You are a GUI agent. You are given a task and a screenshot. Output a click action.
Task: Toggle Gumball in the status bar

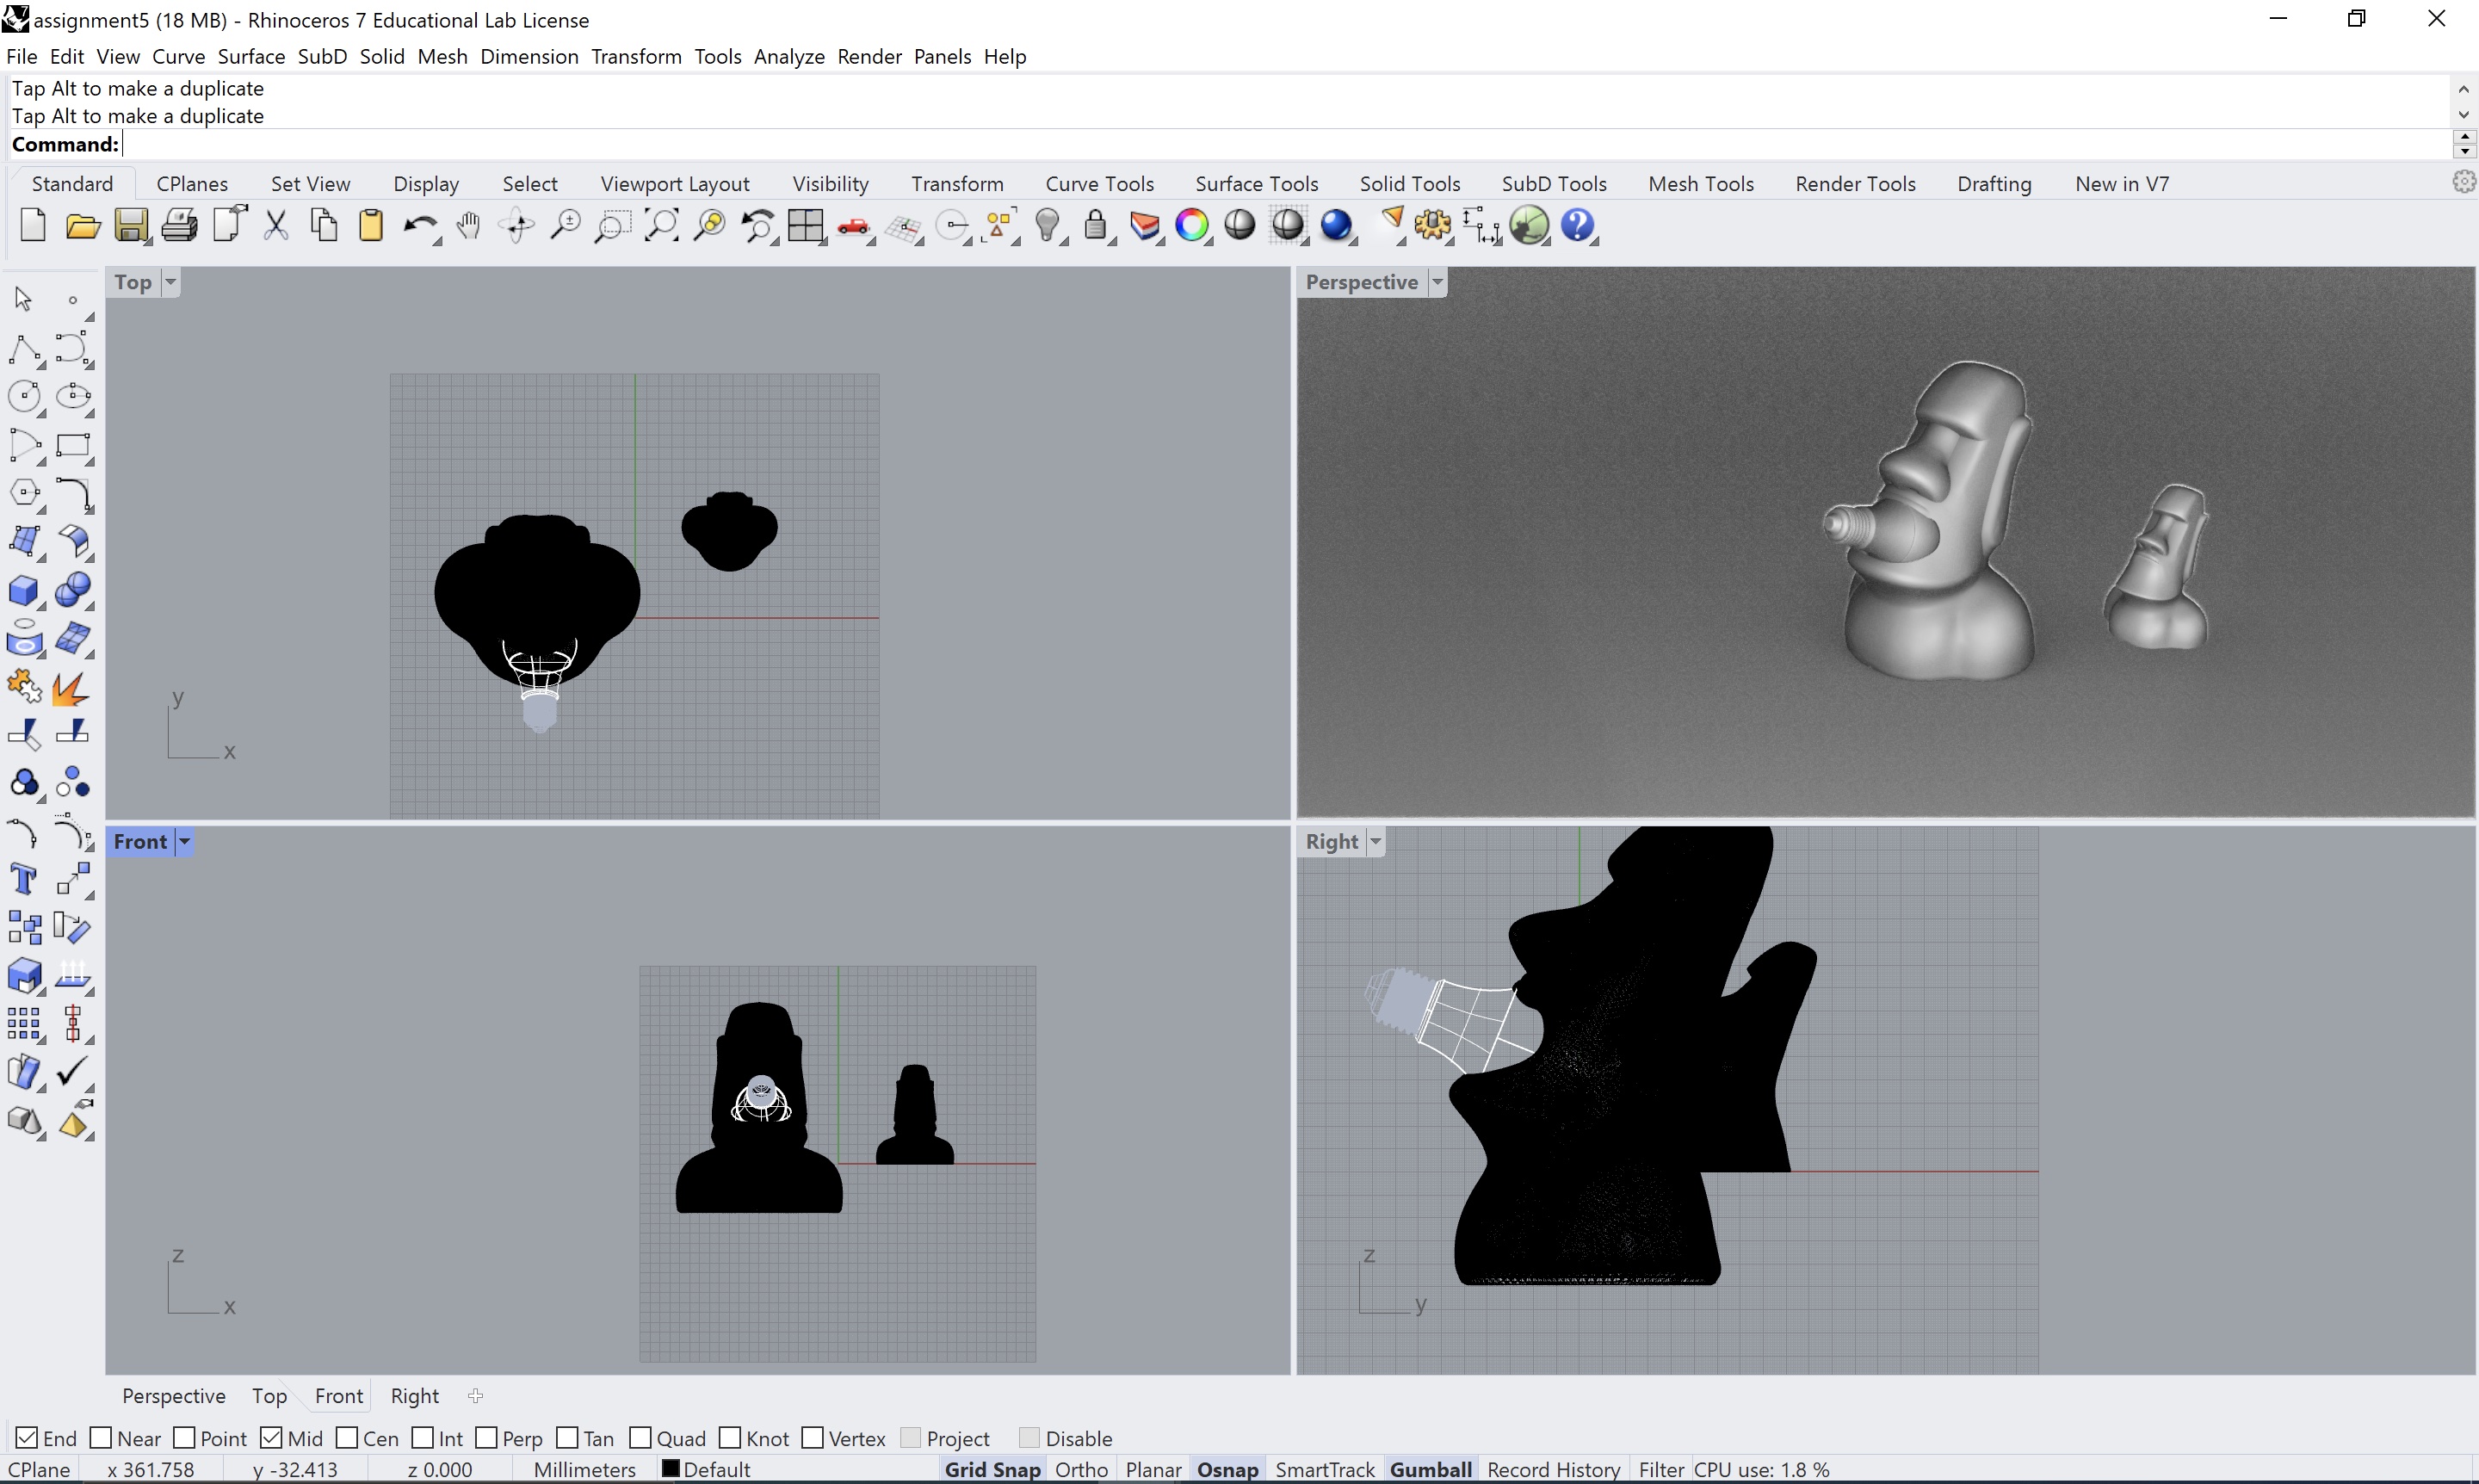click(1430, 1469)
